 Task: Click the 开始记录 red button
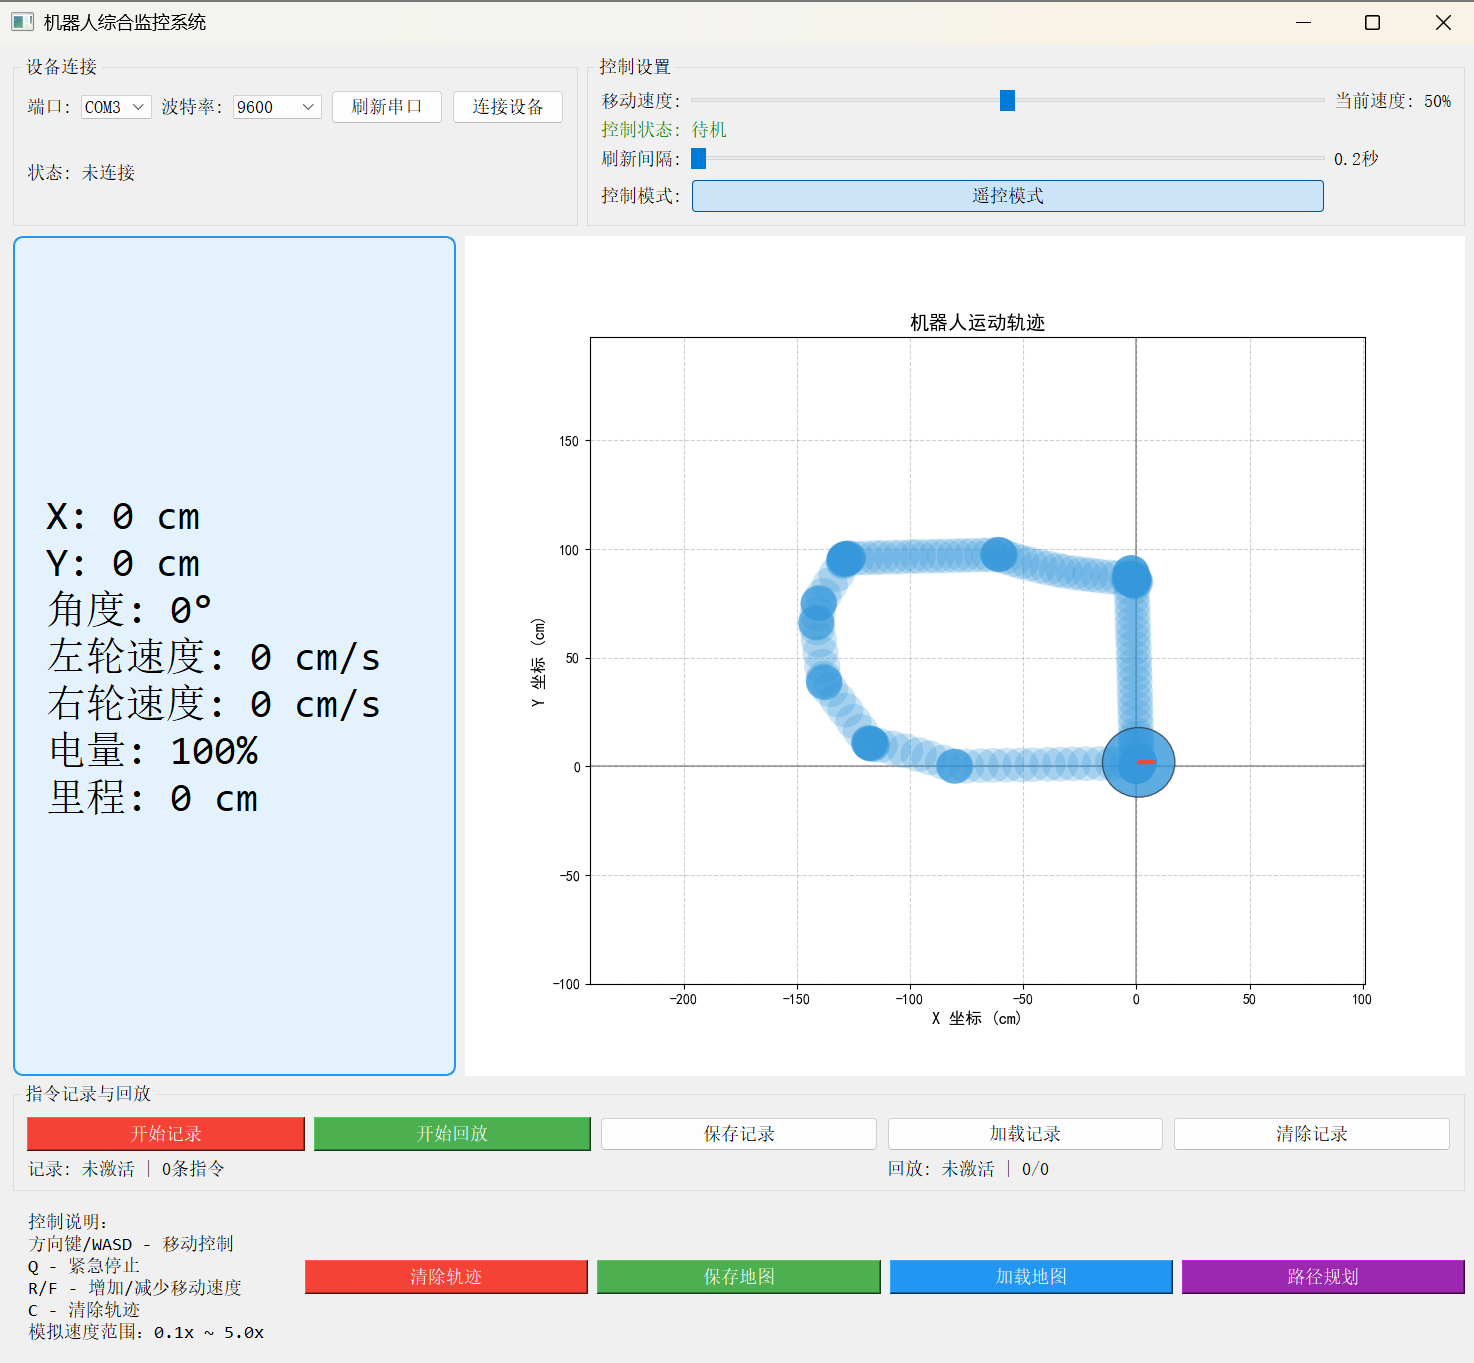click(166, 1134)
